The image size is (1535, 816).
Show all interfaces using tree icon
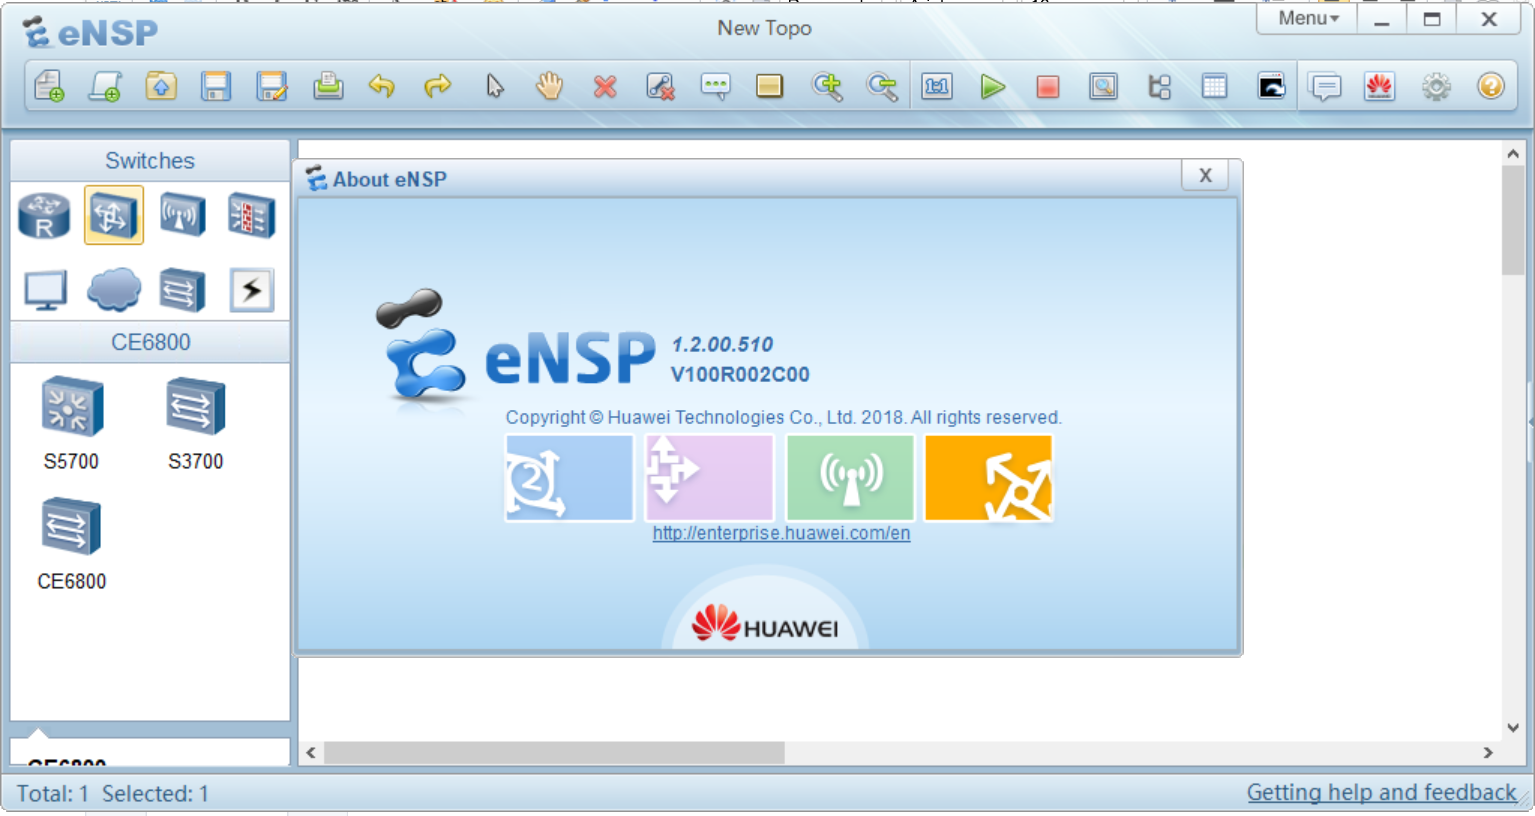click(x=1159, y=87)
